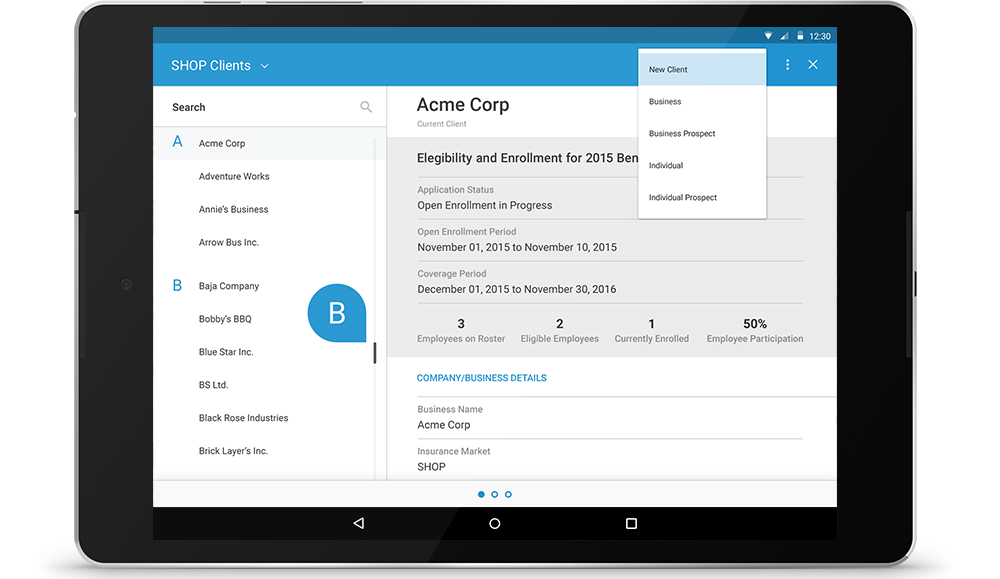Close the client detail with X icon
This screenshot has height=579, width=1000.
tap(813, 64)
